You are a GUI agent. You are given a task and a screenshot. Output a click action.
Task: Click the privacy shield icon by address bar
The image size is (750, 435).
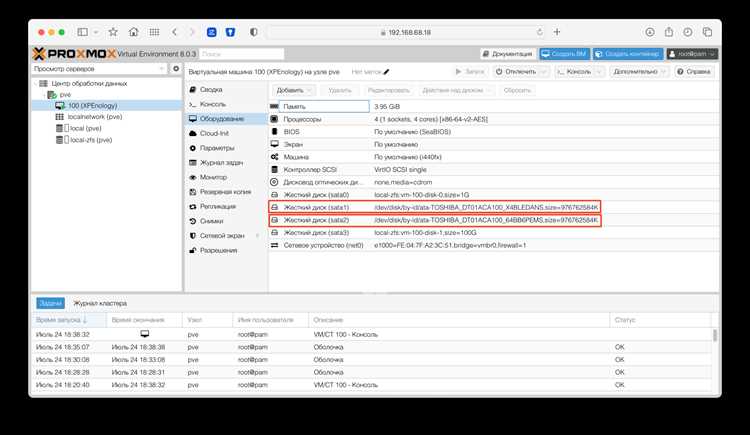click(254, 32)
